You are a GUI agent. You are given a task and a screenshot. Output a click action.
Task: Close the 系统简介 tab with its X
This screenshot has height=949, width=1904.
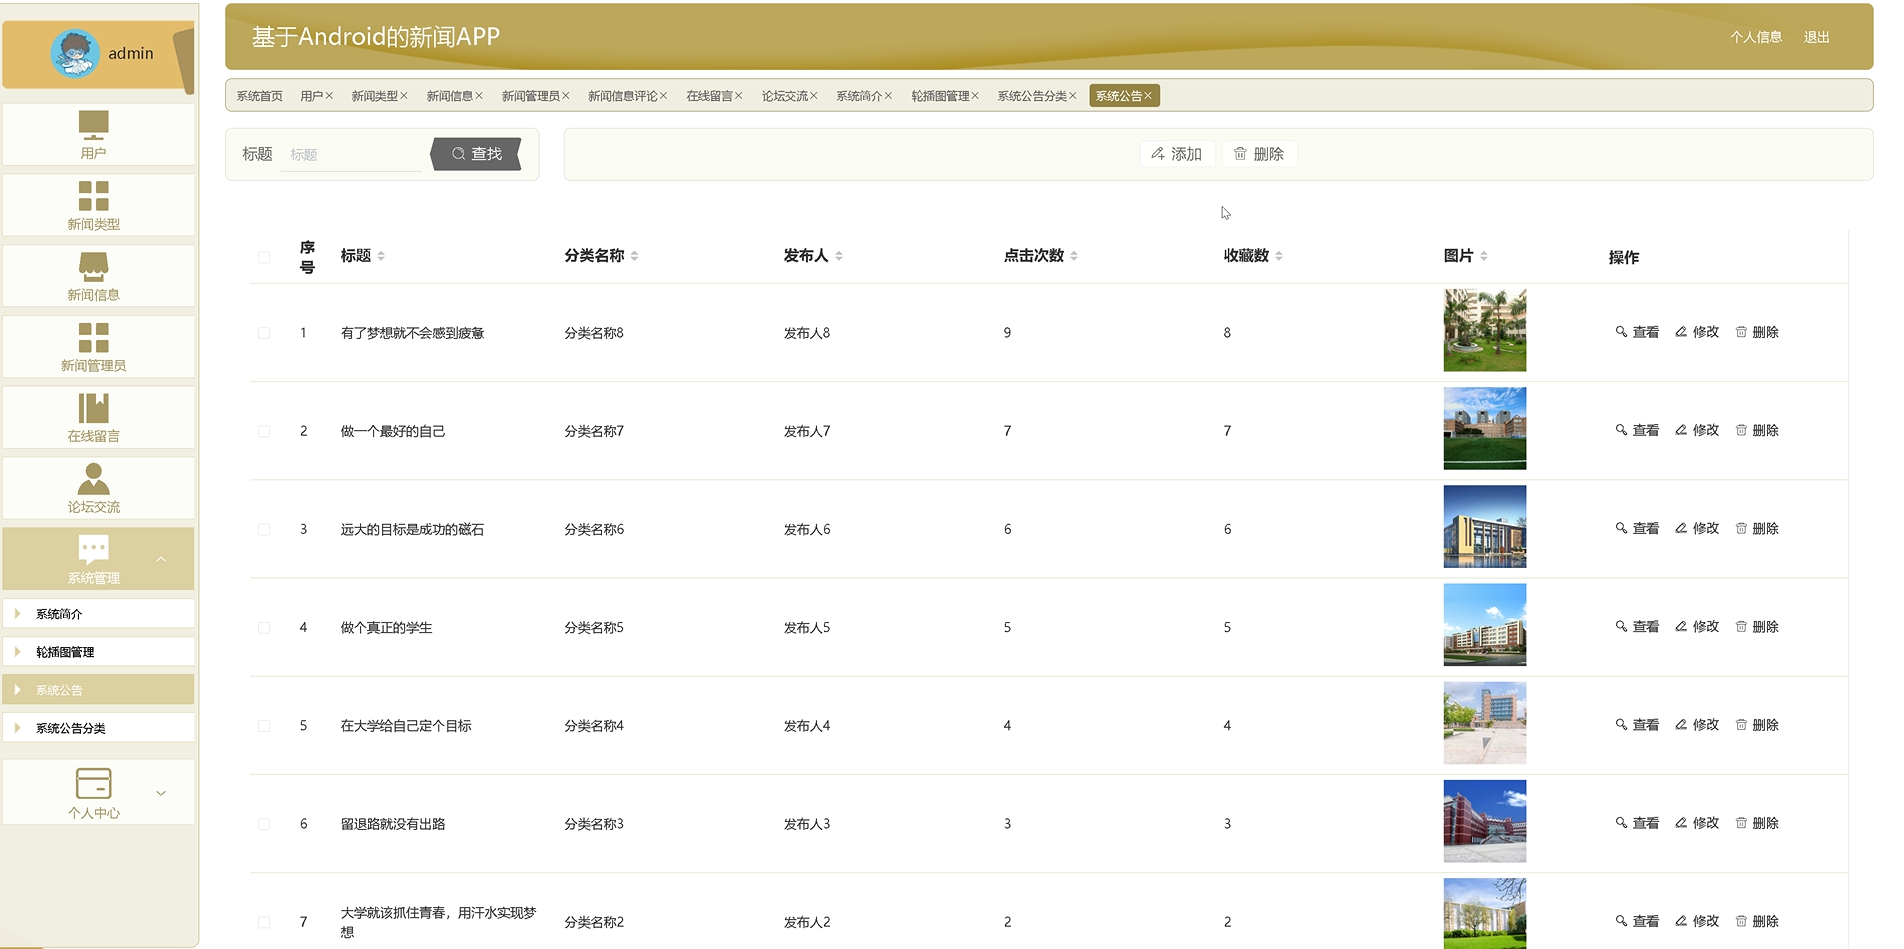pos(888,96)
